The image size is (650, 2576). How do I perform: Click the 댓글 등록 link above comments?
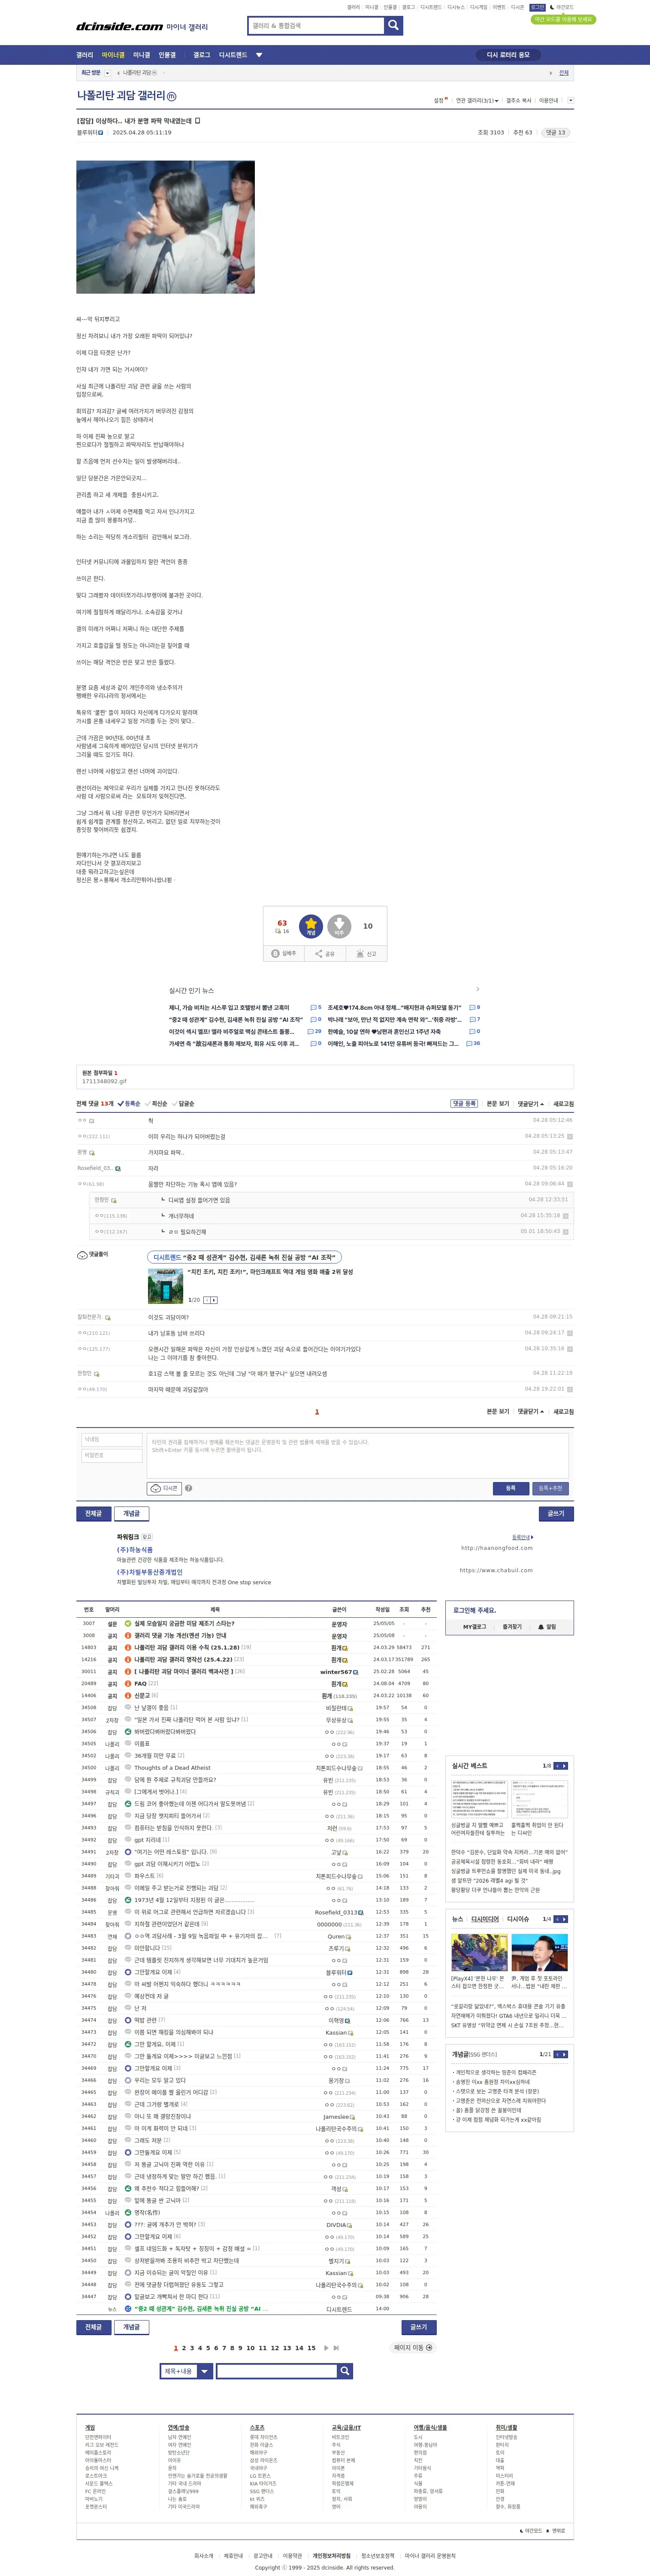464,1104
